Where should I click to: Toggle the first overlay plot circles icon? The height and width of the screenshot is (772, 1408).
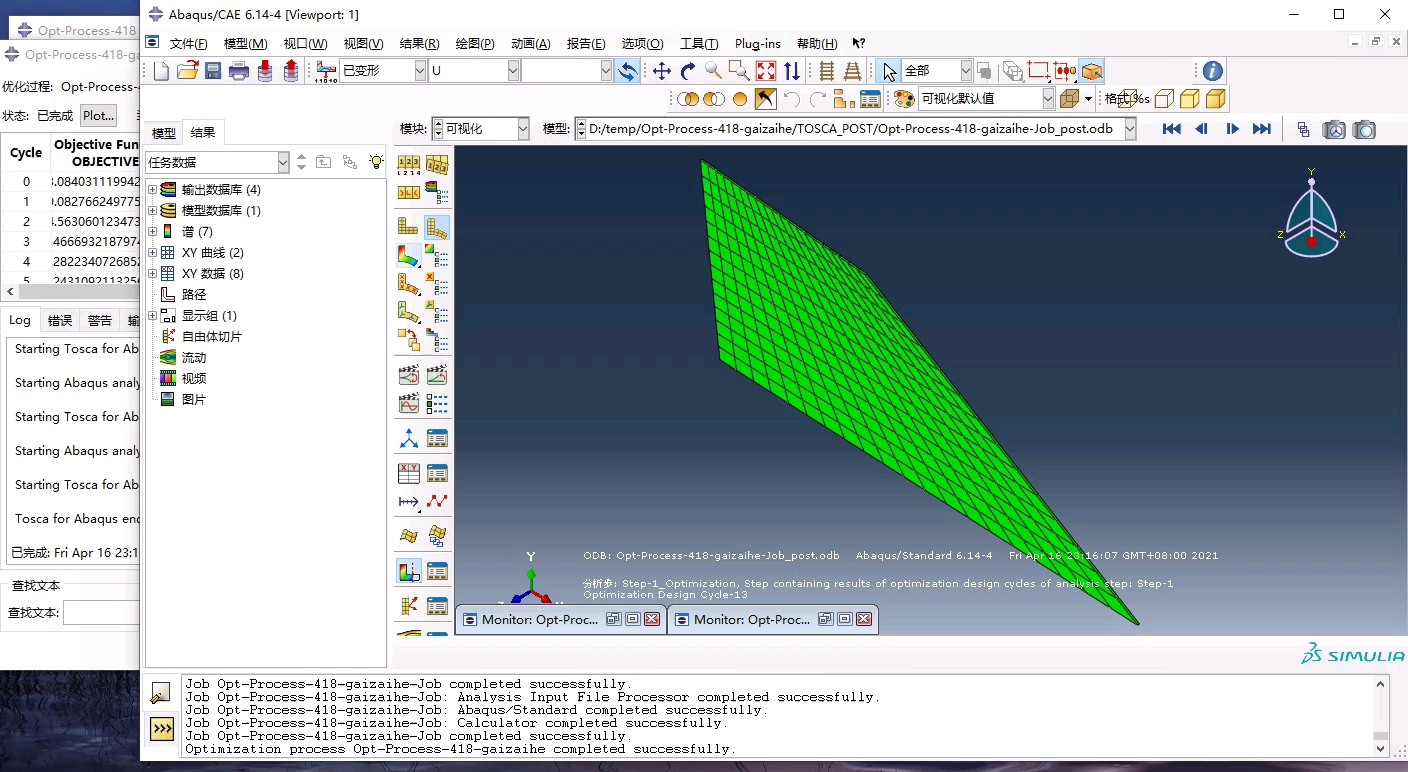[x=688, y=99]
